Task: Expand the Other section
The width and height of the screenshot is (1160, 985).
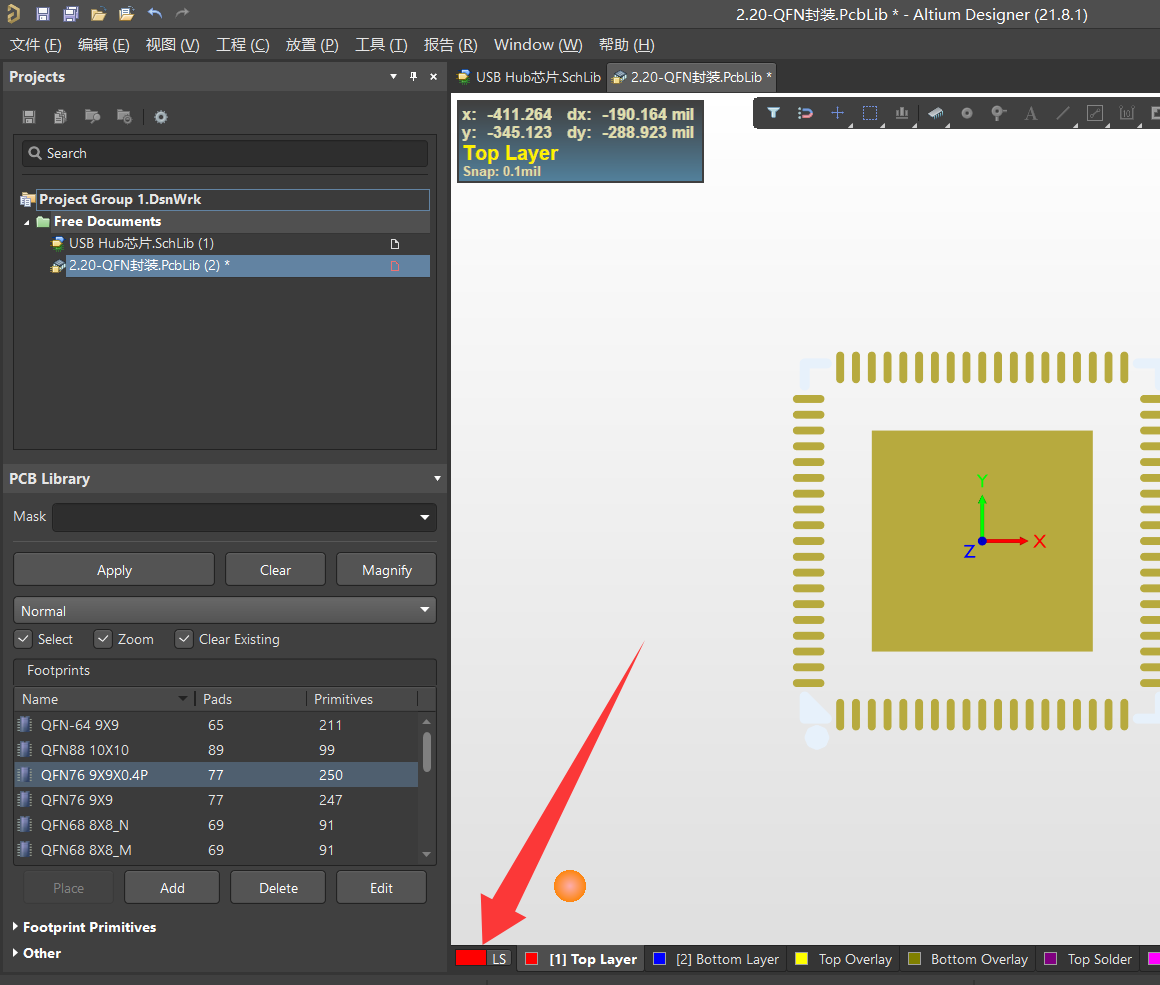Action: tap(16, 953)
